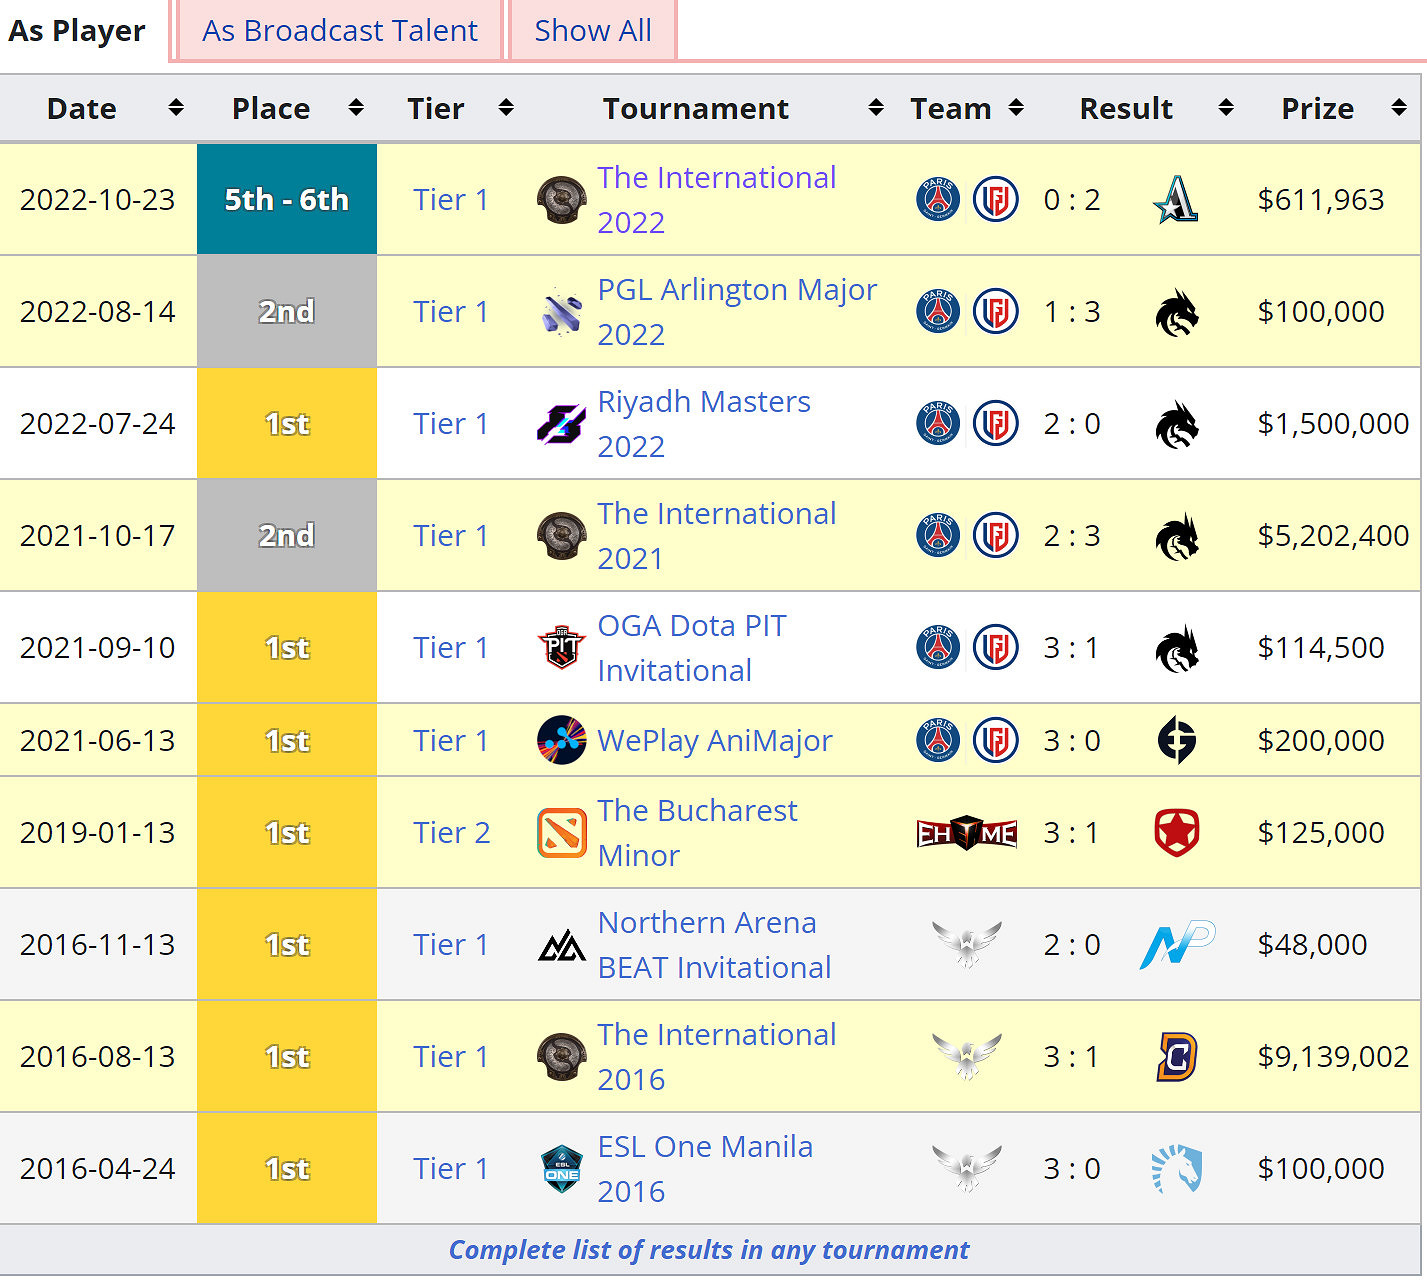1427x1282 pixels.
Task: Open Tier 2 link in Bucharest Minor row
Action: click(451, 833)
